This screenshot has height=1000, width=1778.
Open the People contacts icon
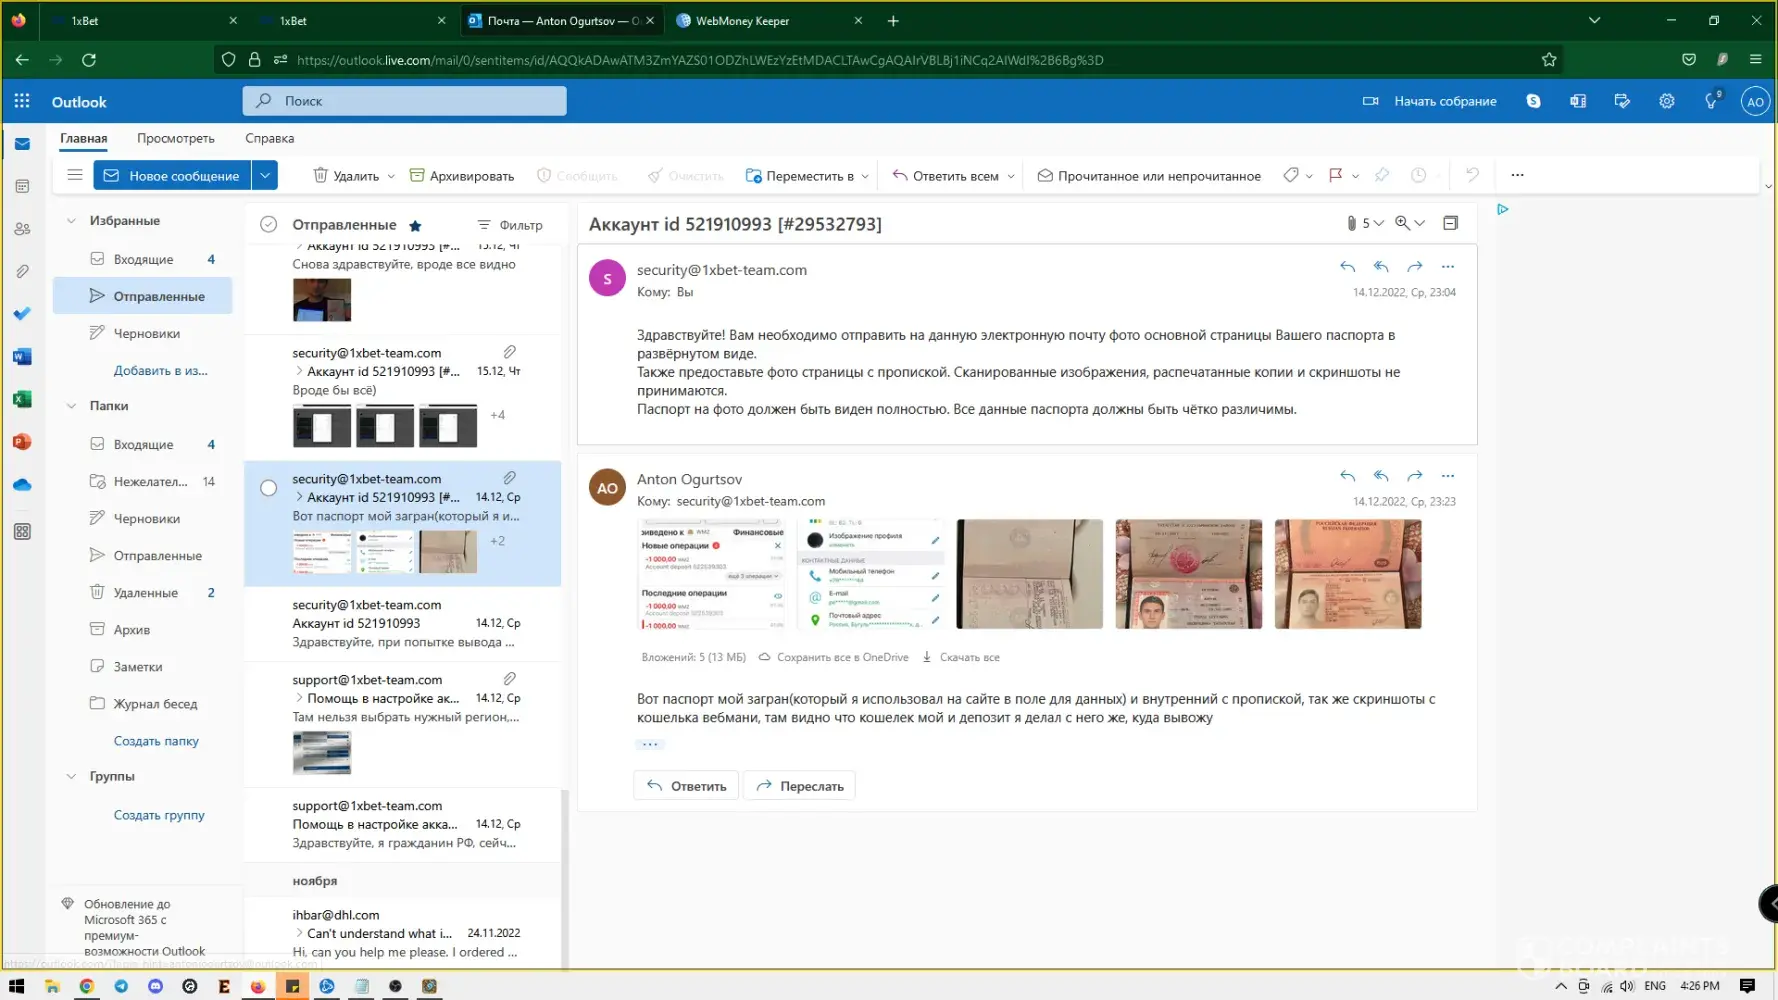[x=22, y=229]
